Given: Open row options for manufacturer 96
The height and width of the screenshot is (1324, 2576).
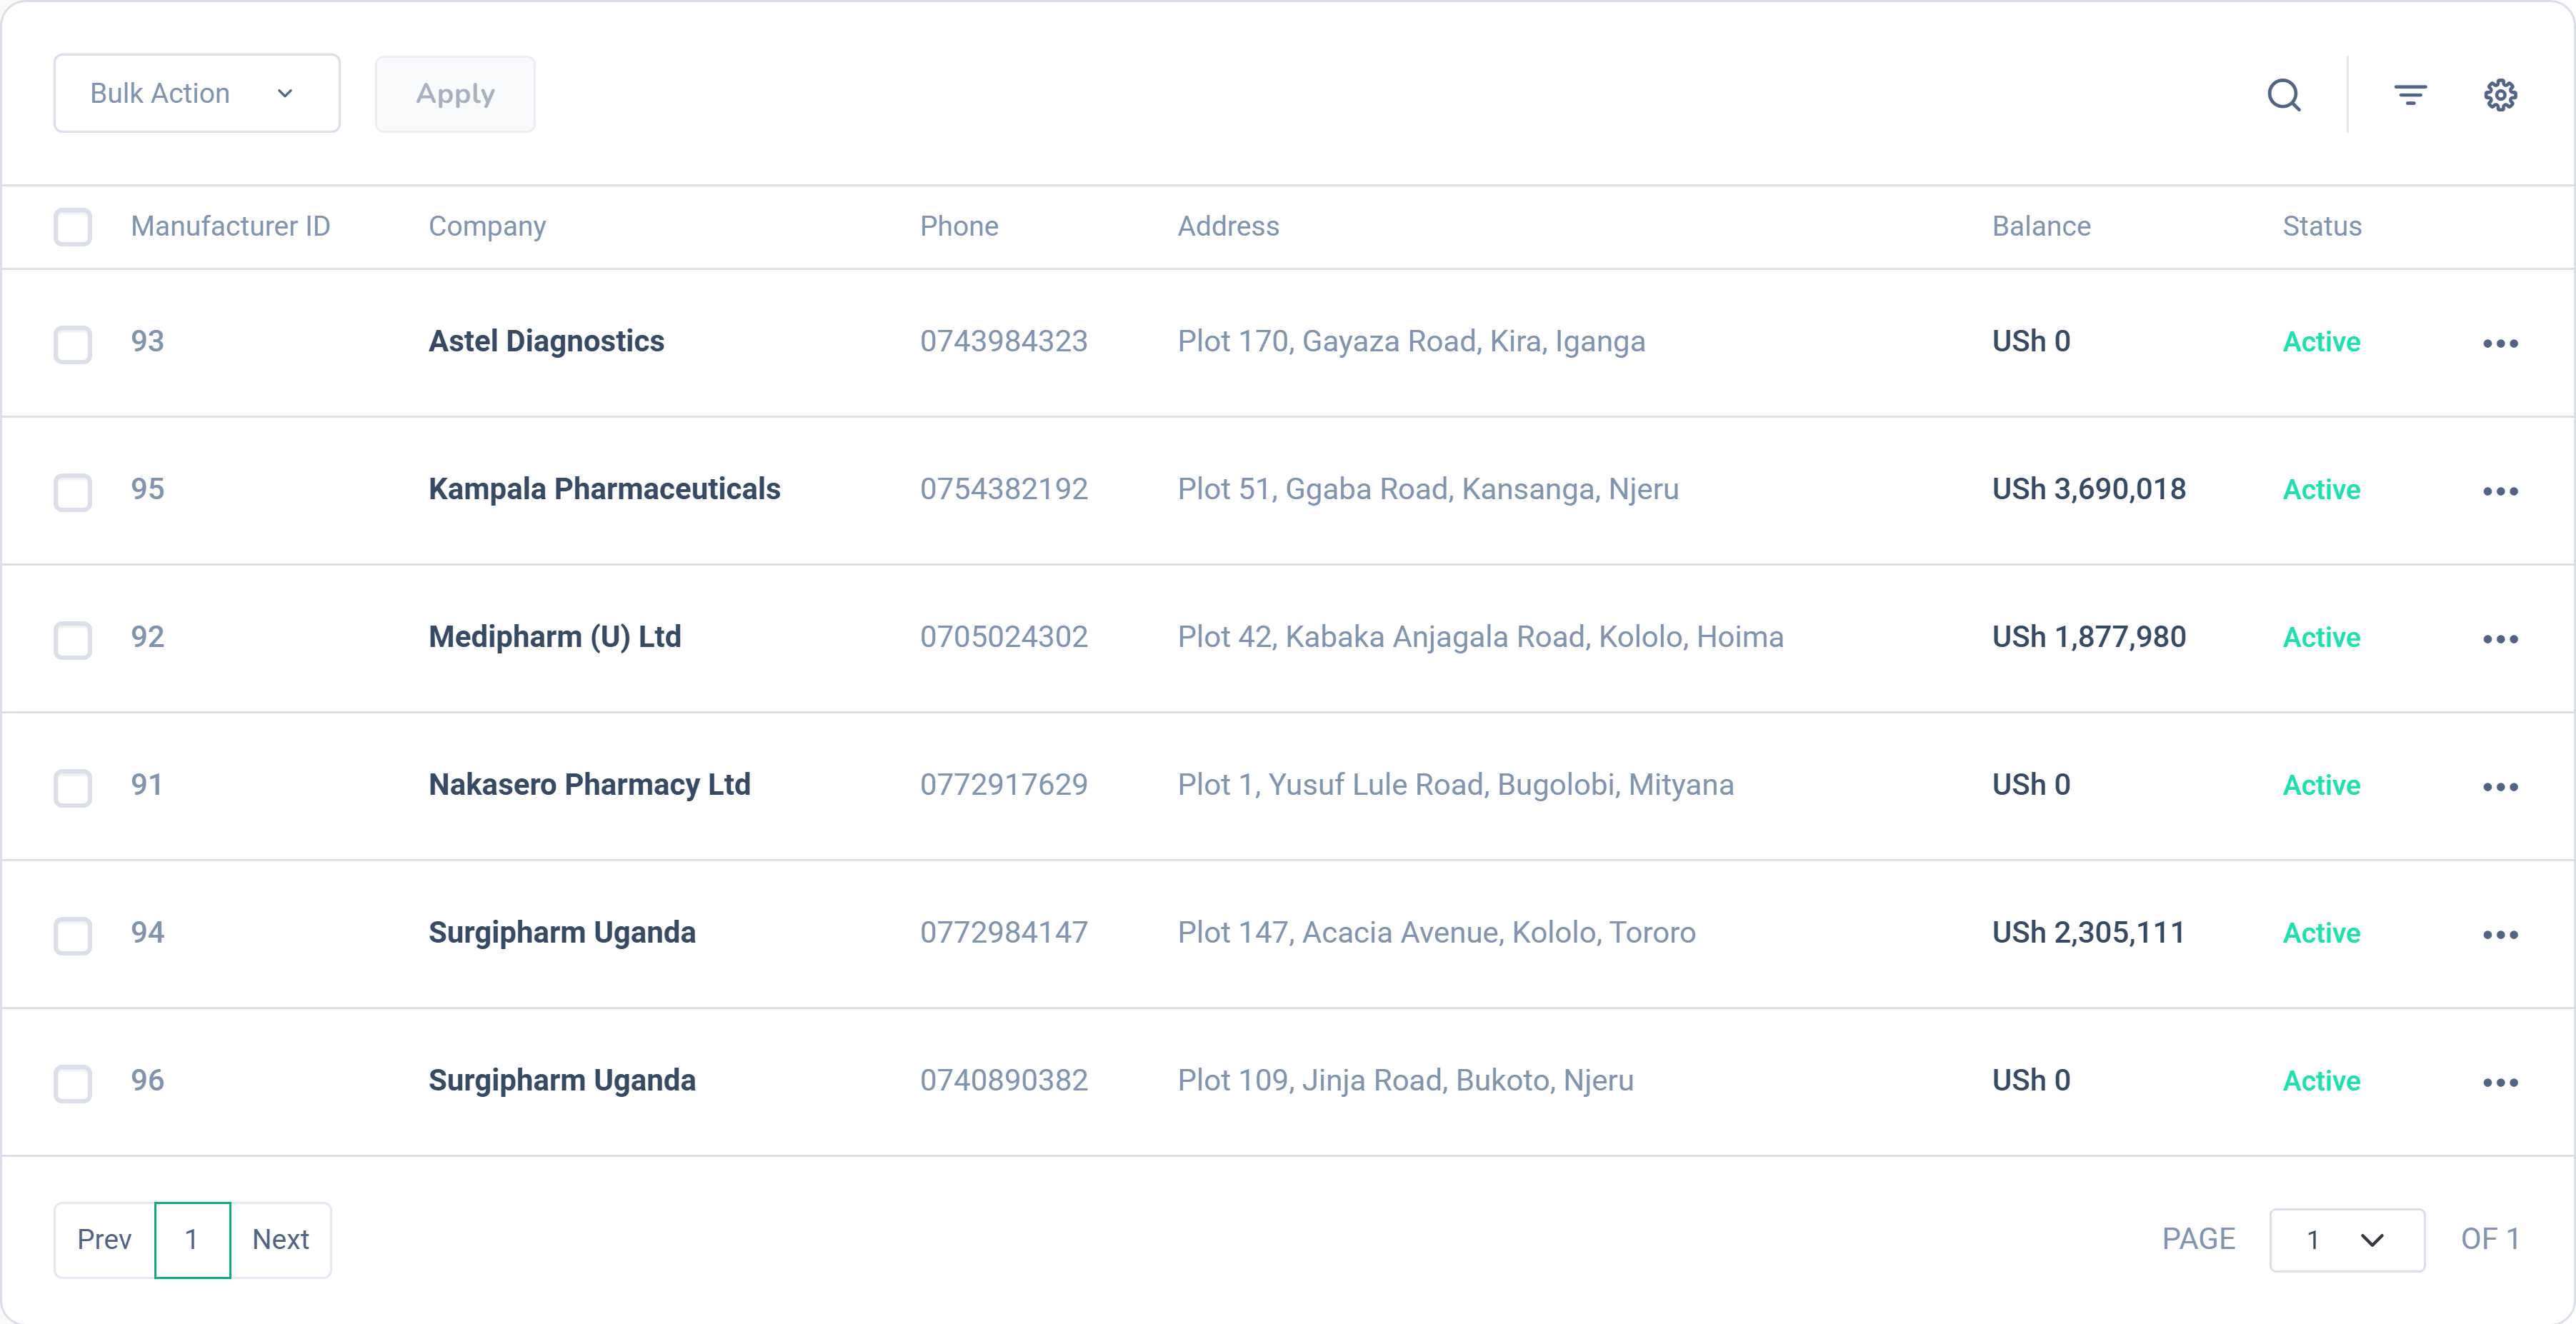Looking at the screenshot, I should (x=2500, y=1082).
